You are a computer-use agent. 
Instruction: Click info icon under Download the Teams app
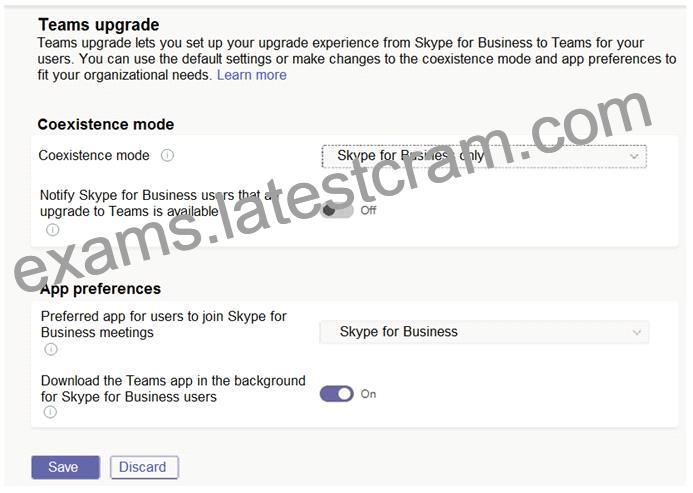(x=50, y=412)
